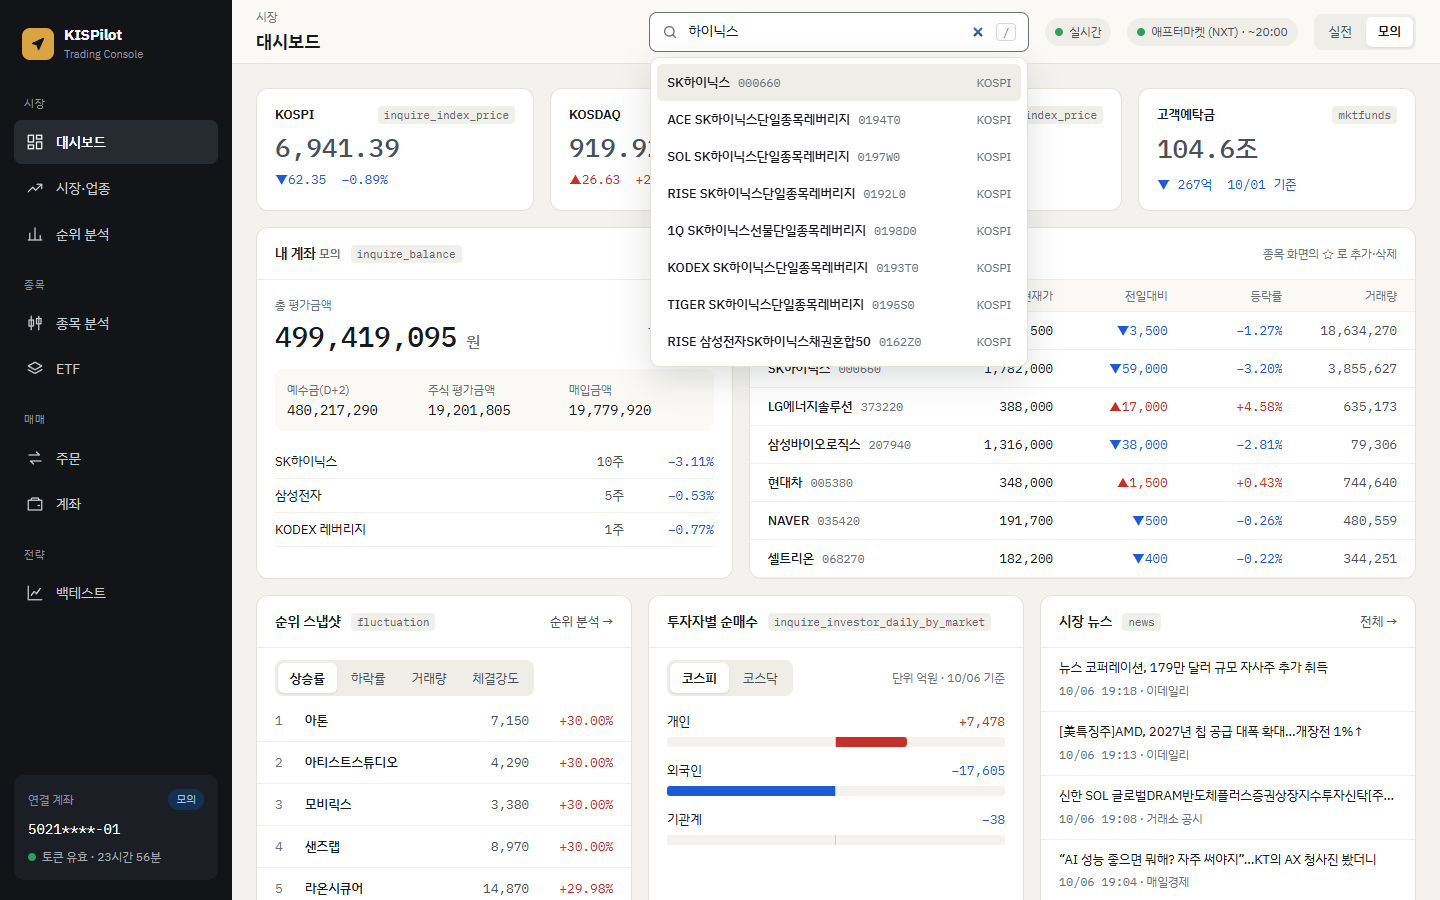This screenshot has height=900, width=1440.
Task: Click SK하이닉스 holding in 내 계좌
Action: [x=494, y=462]
